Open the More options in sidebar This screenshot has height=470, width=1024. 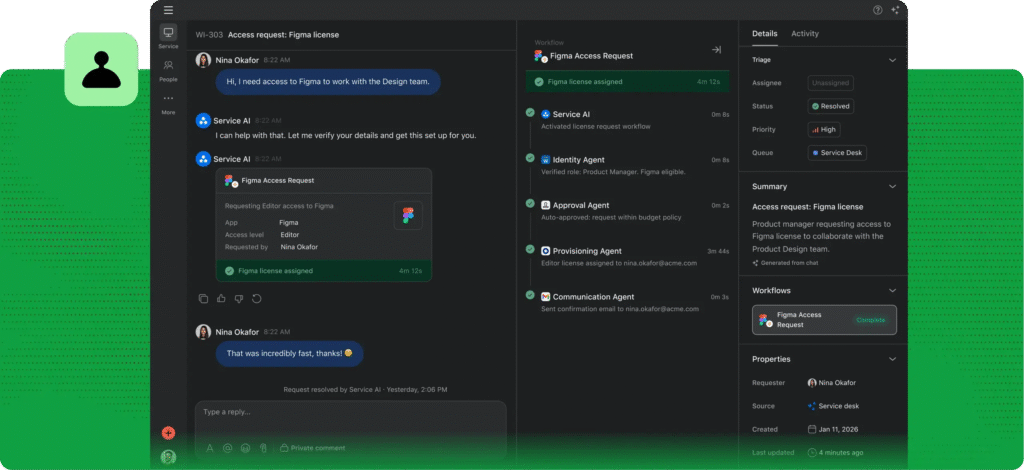pyautogui.click(x=168, y=103)
